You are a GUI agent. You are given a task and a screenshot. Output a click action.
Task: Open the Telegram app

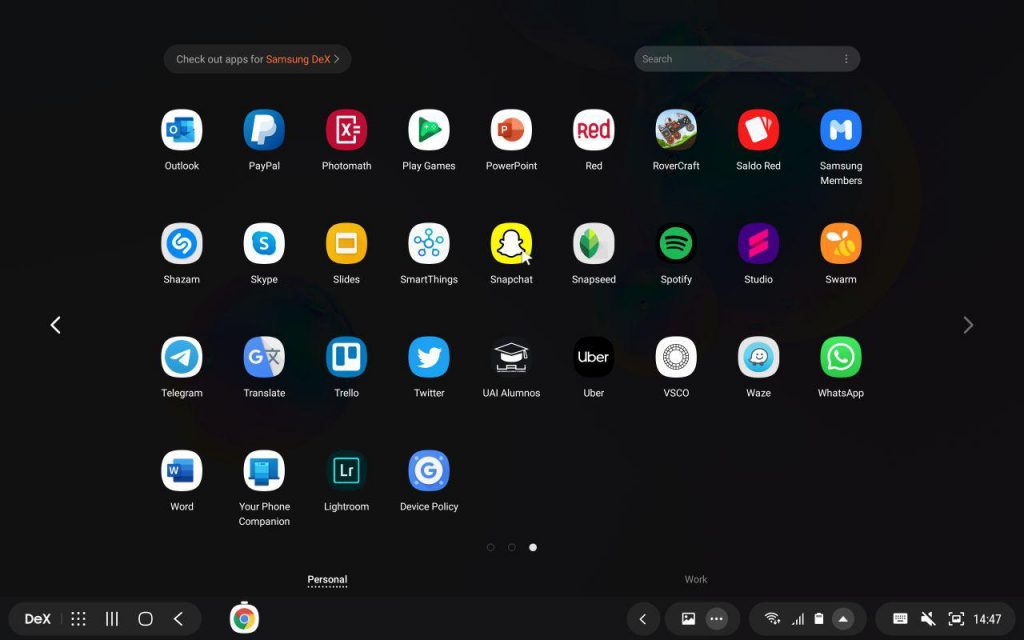(x=182, y=357)
